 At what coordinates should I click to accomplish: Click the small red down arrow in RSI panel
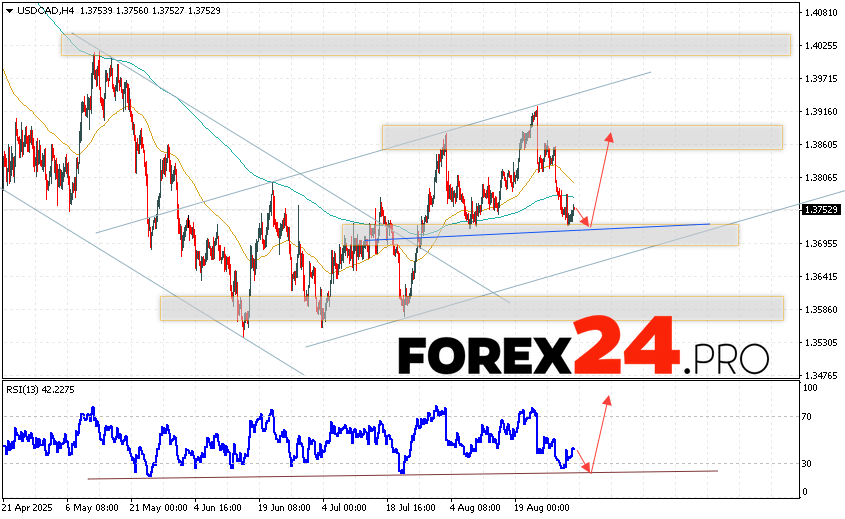point(582,460)
